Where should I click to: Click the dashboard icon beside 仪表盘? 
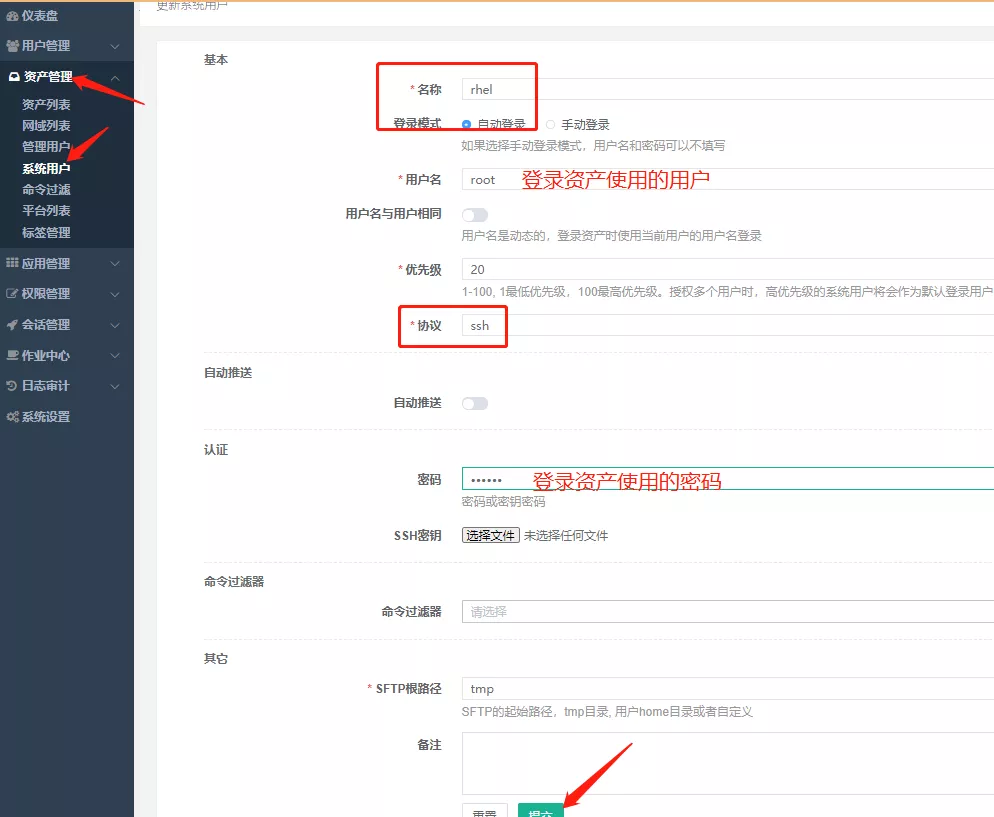click(13, 16)
